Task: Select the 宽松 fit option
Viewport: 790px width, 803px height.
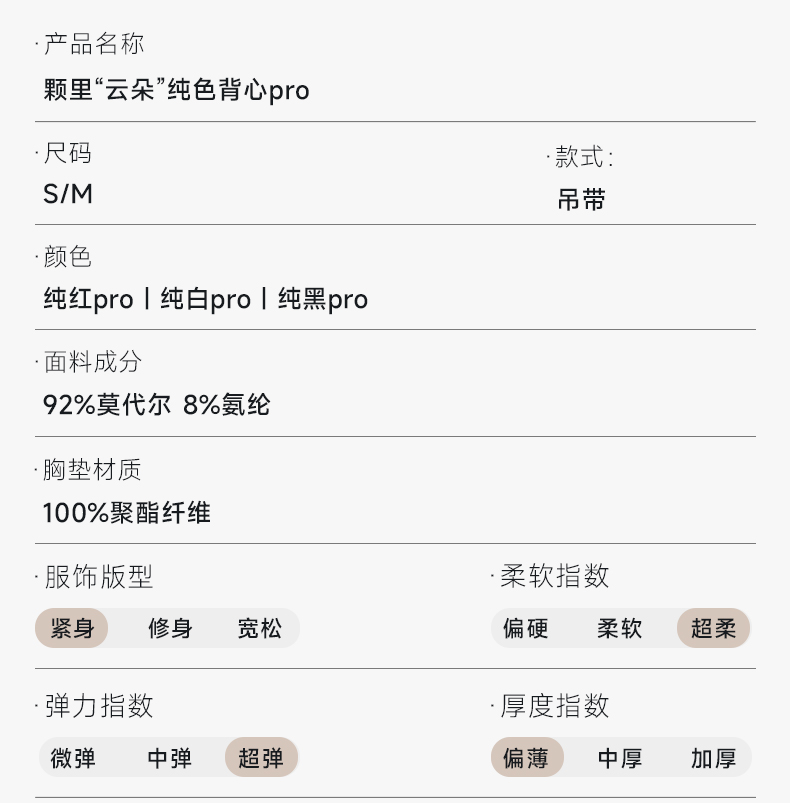Action: tap(259, 629)
